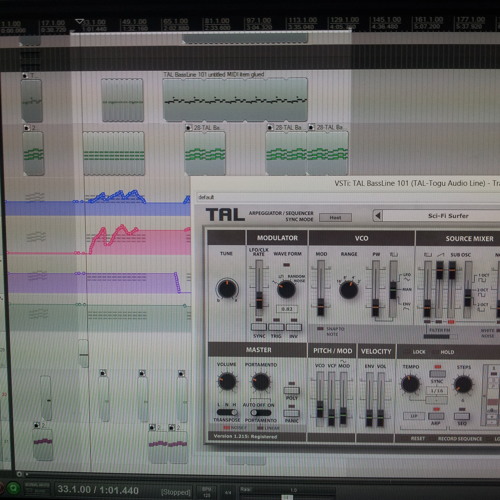
Task: Click the sub osc octave mode switch
Action: (468, 289)
